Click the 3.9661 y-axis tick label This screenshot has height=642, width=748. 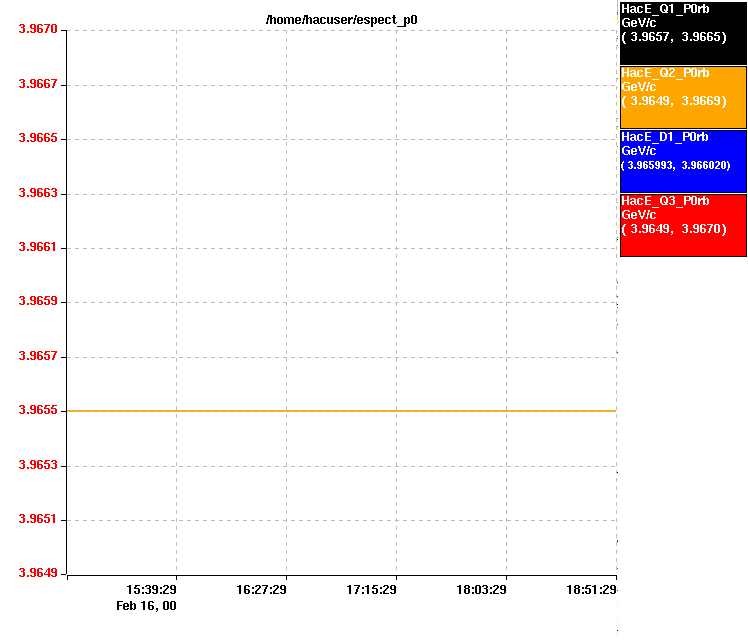click(x=38, y=248)
